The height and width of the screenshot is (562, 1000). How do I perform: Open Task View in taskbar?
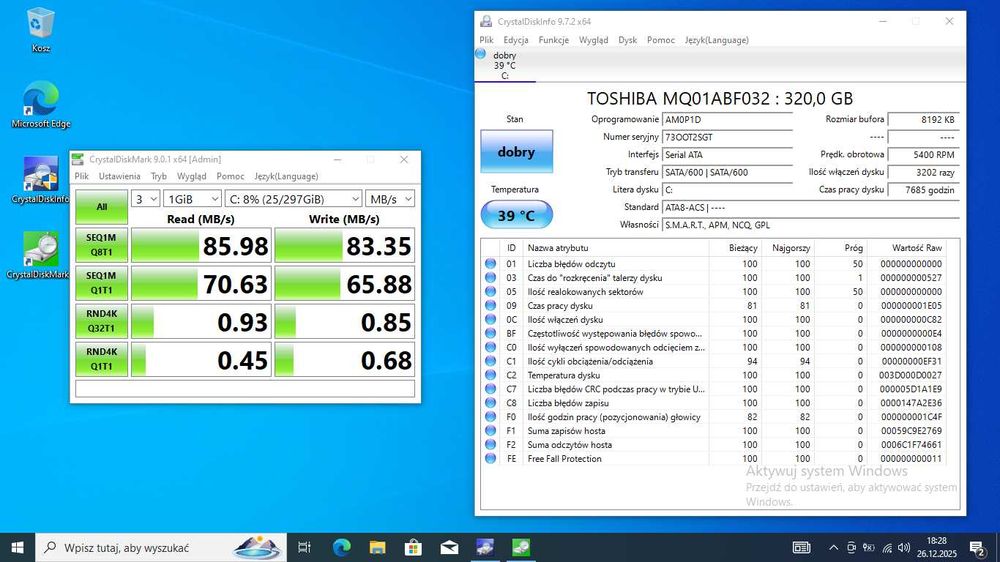tap(304, 547)
